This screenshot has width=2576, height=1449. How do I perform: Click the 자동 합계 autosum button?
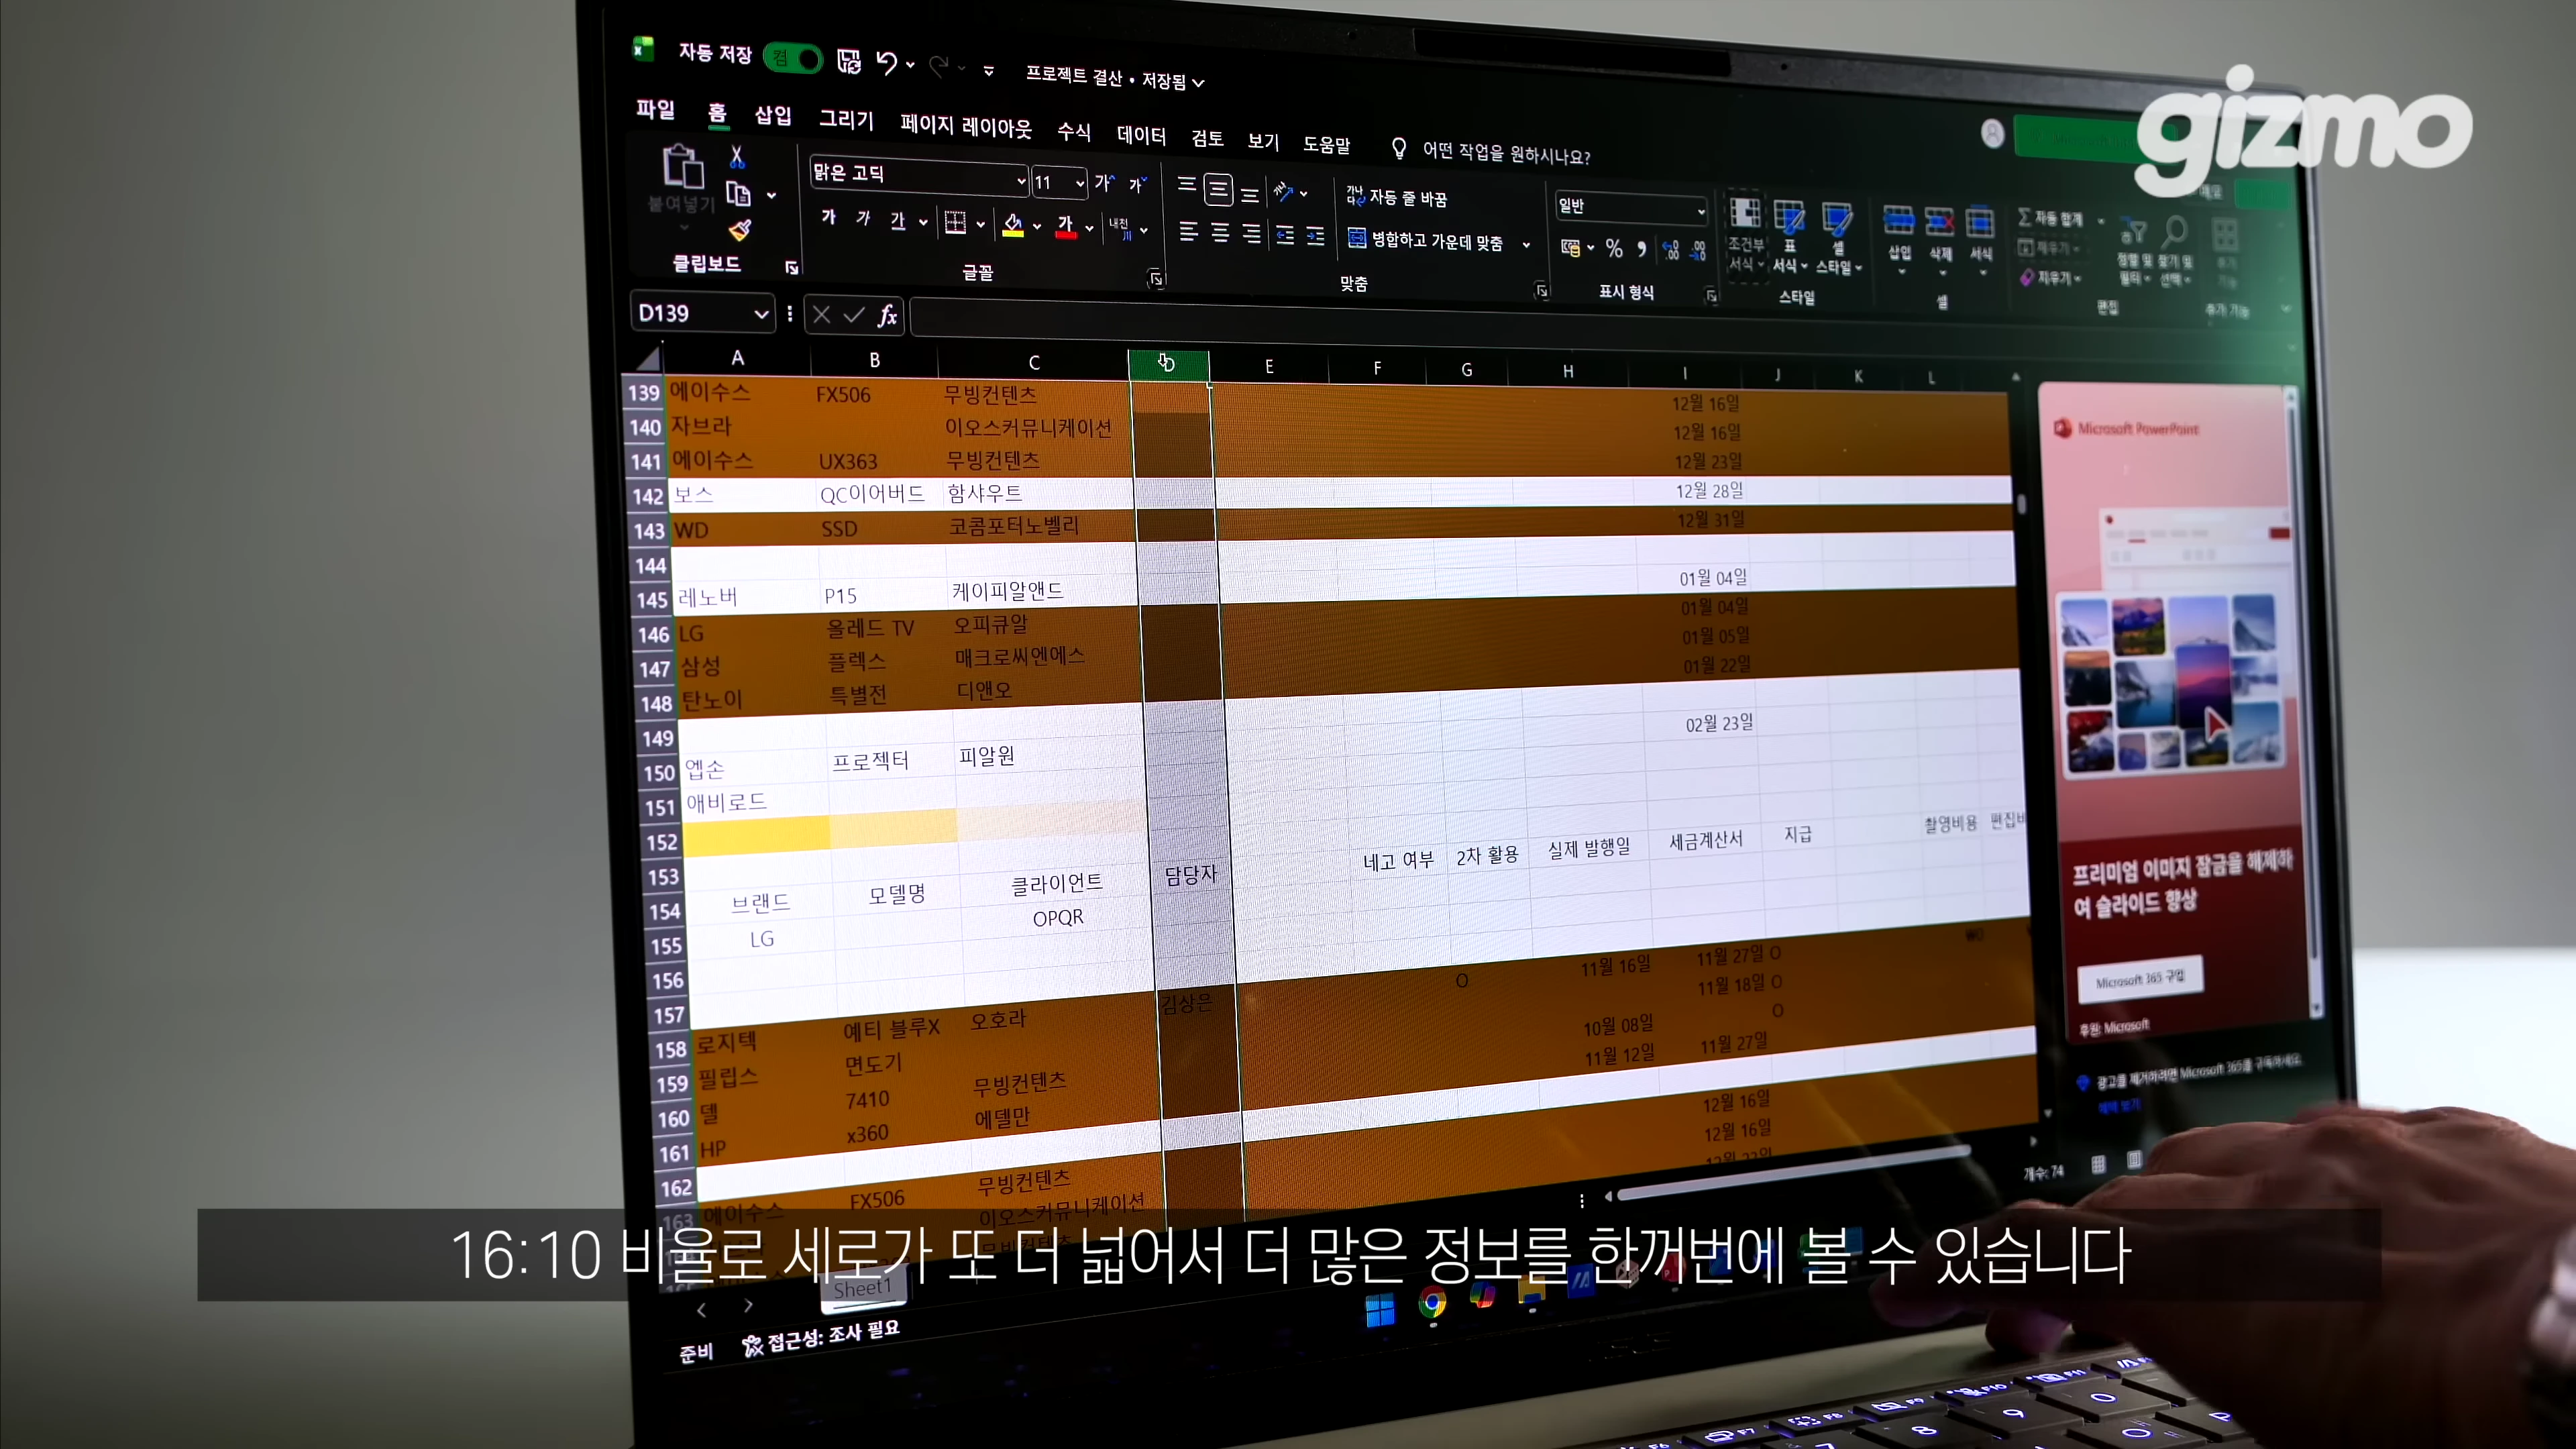tap(2052, 218)
